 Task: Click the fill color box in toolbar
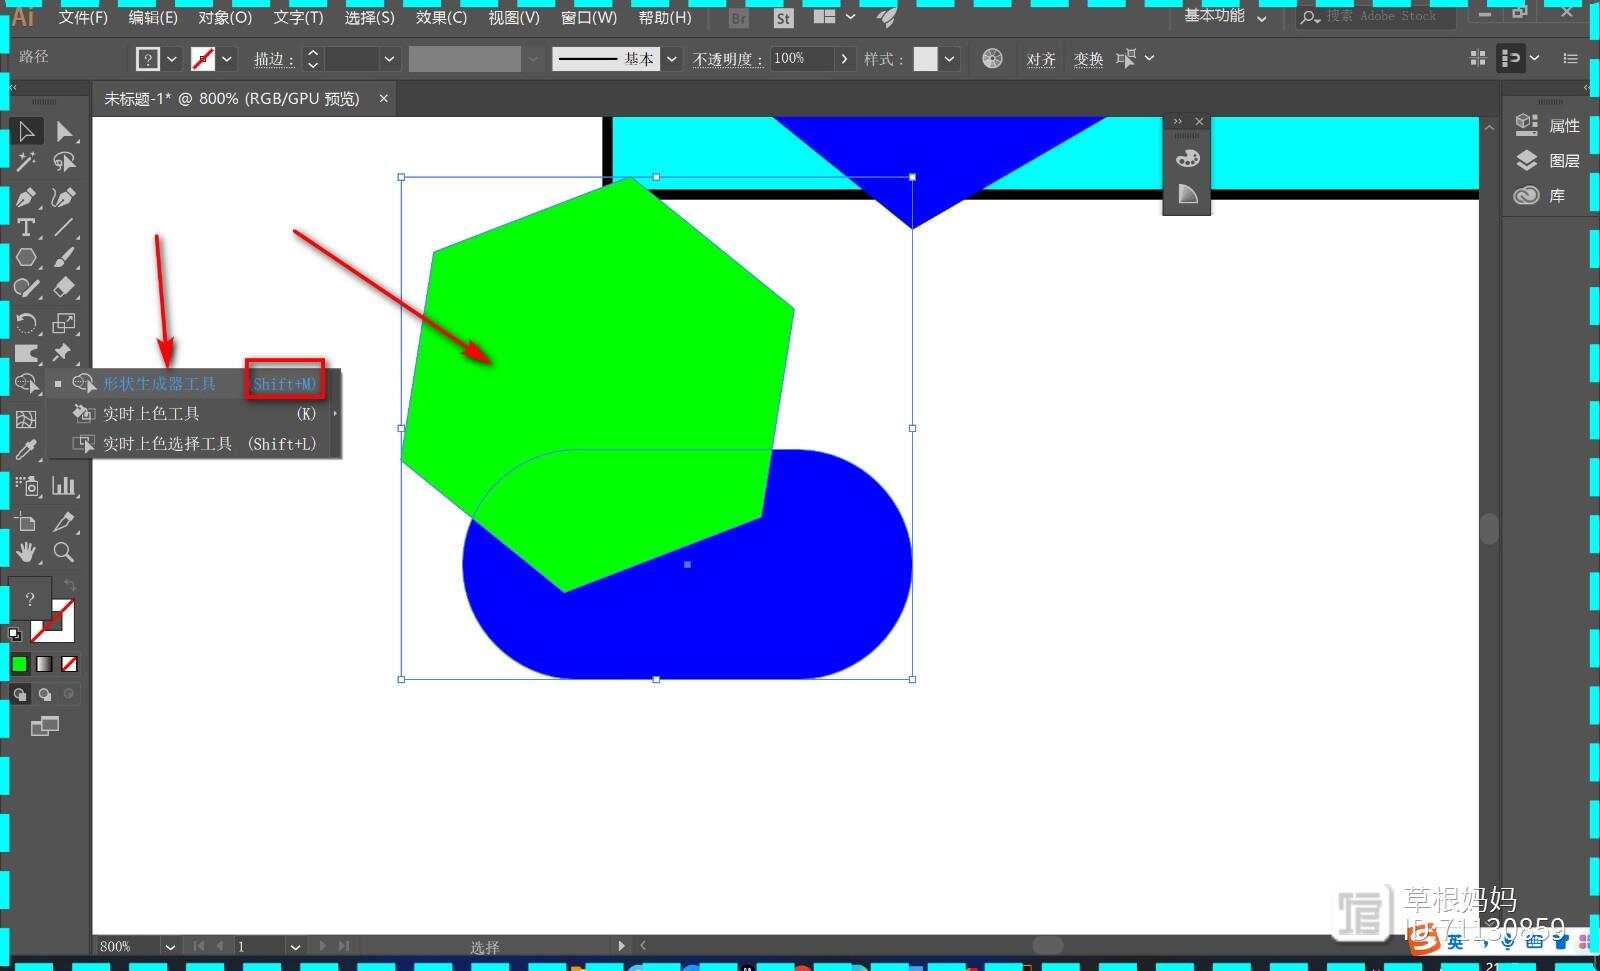coord(30,598)
